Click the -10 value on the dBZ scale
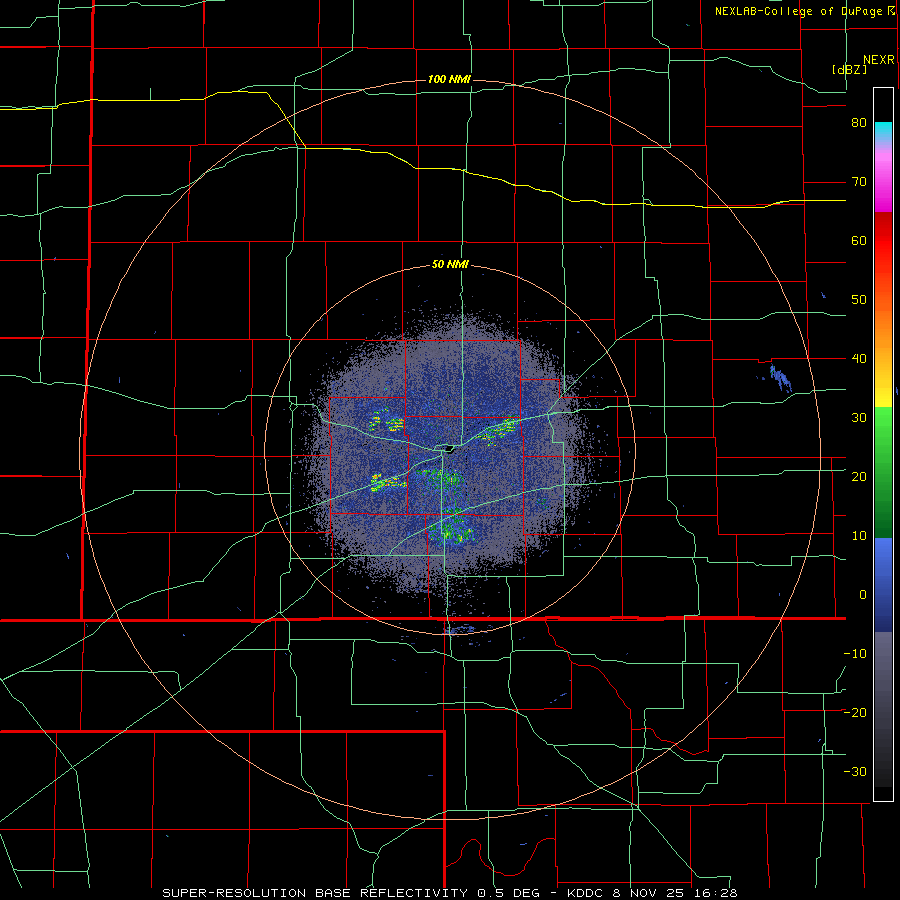Screen dimensions: 900x900 coord(855,654)
